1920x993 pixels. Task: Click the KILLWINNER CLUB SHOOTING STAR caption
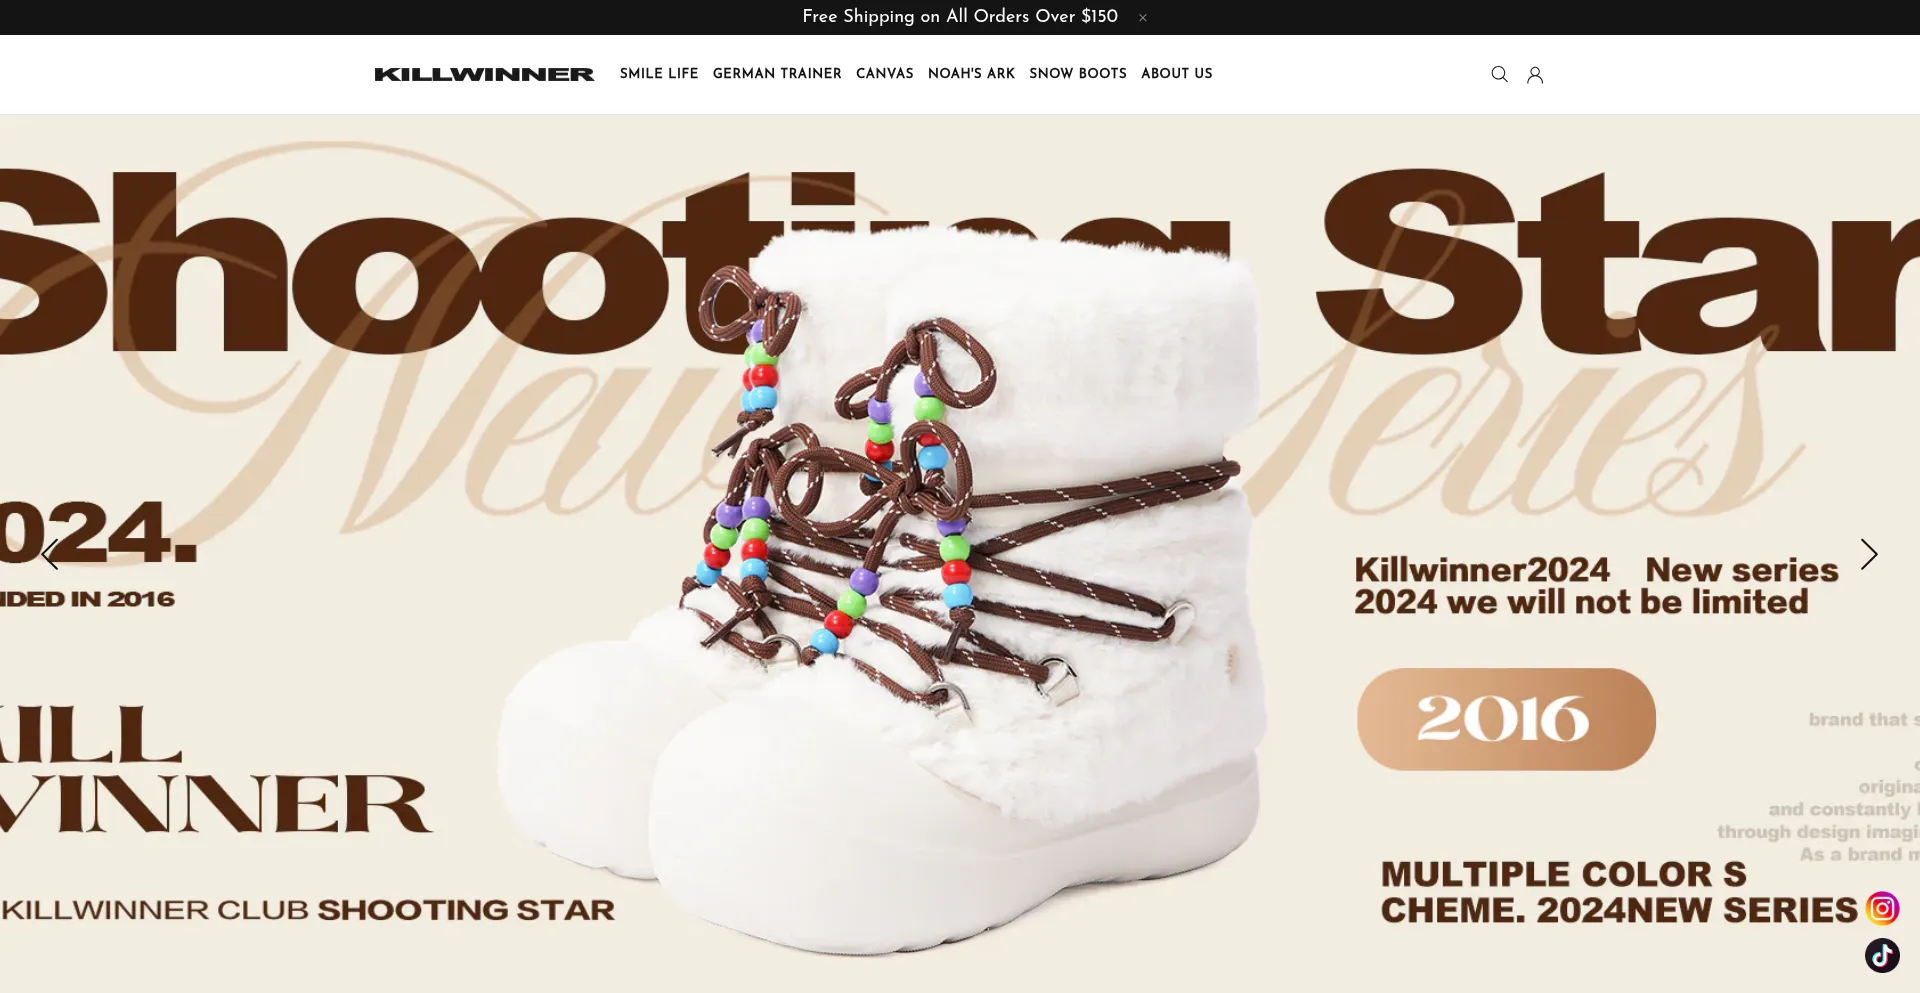pos(308,910)
